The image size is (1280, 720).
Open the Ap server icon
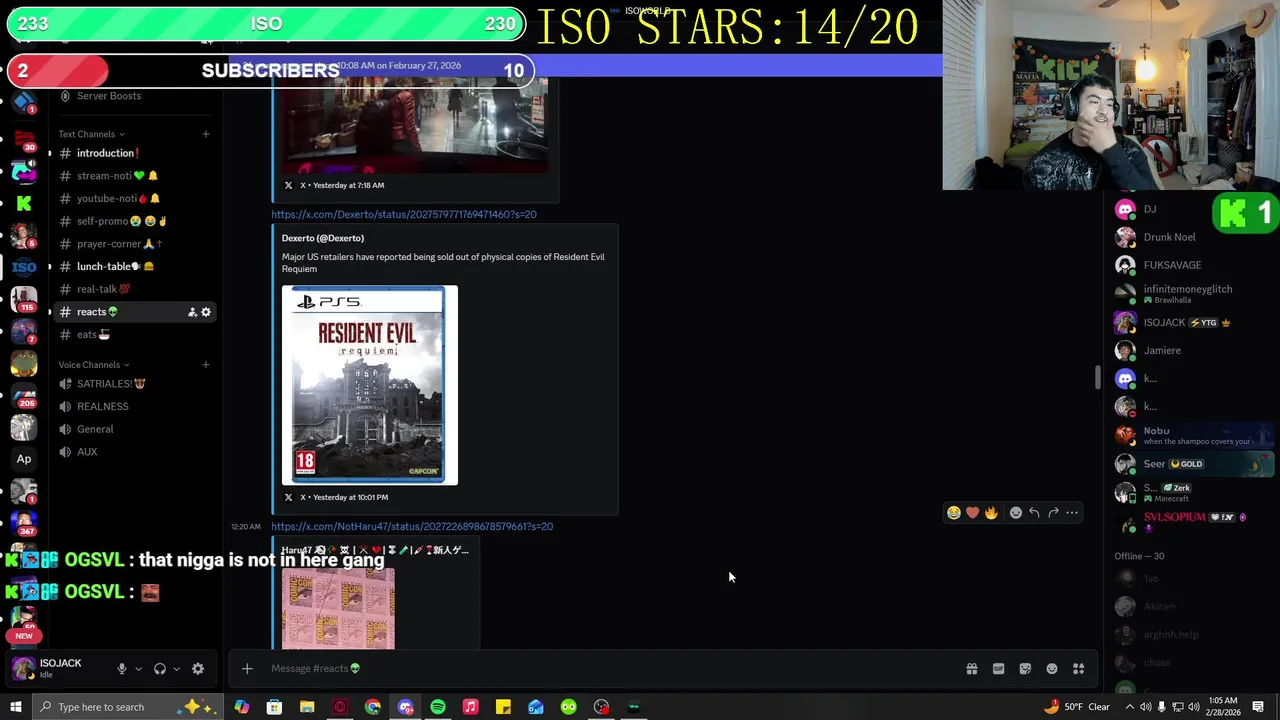click(24, 459)
